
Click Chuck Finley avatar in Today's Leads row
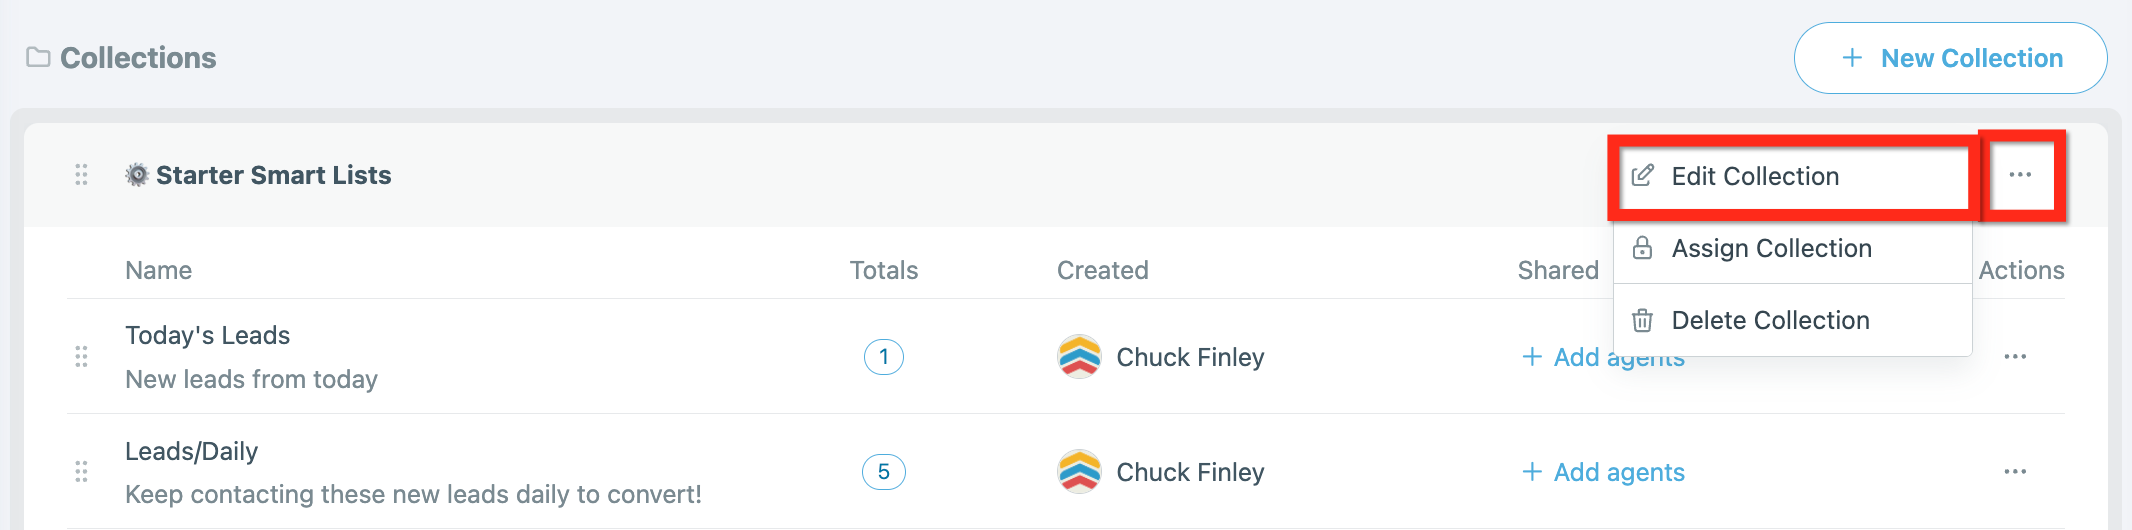(x=1079, y=357)
